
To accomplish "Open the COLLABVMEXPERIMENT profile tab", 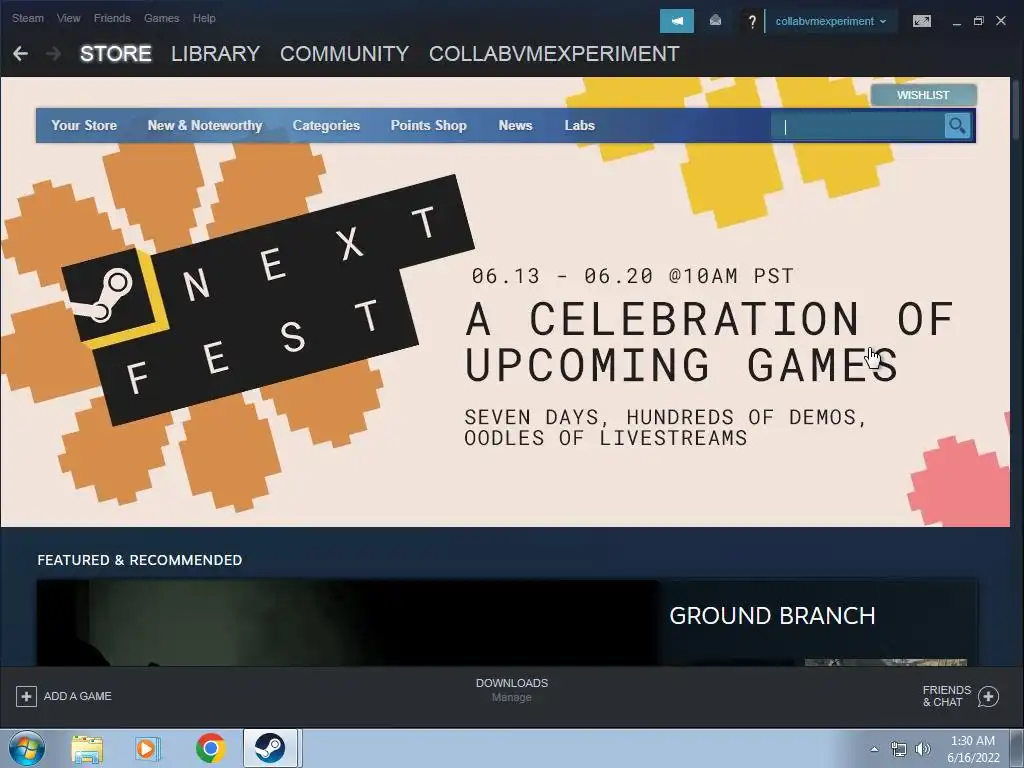I will pyautogui.click(x=554, y=54).
